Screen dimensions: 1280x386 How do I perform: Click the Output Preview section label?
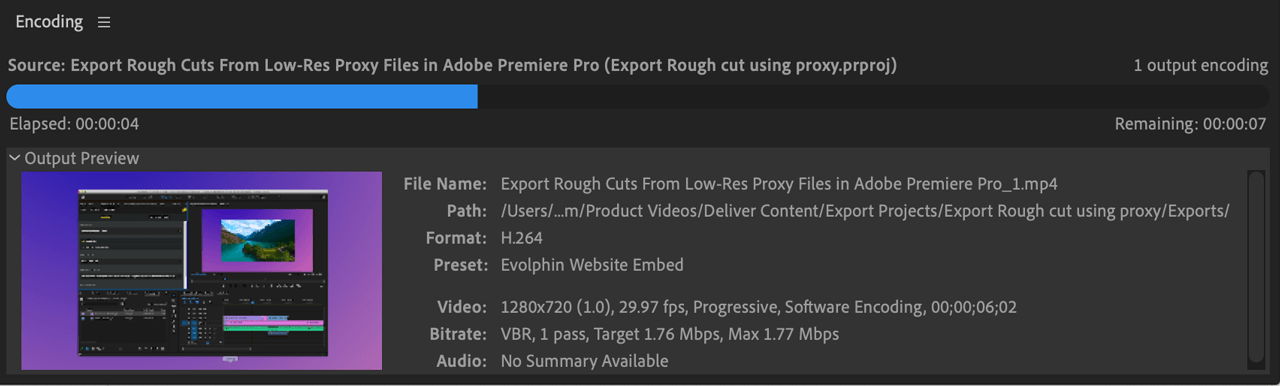click(82, 158)
